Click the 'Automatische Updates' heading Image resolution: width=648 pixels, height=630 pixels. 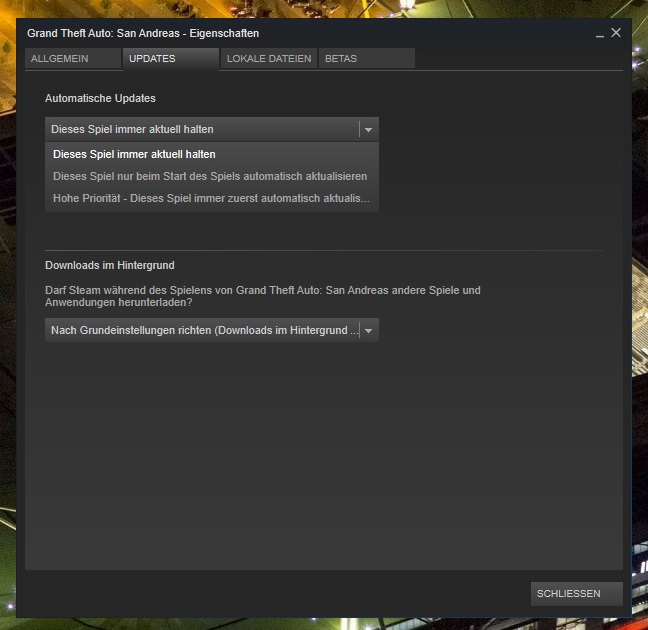pyautogui.click(x=100, y=98)
